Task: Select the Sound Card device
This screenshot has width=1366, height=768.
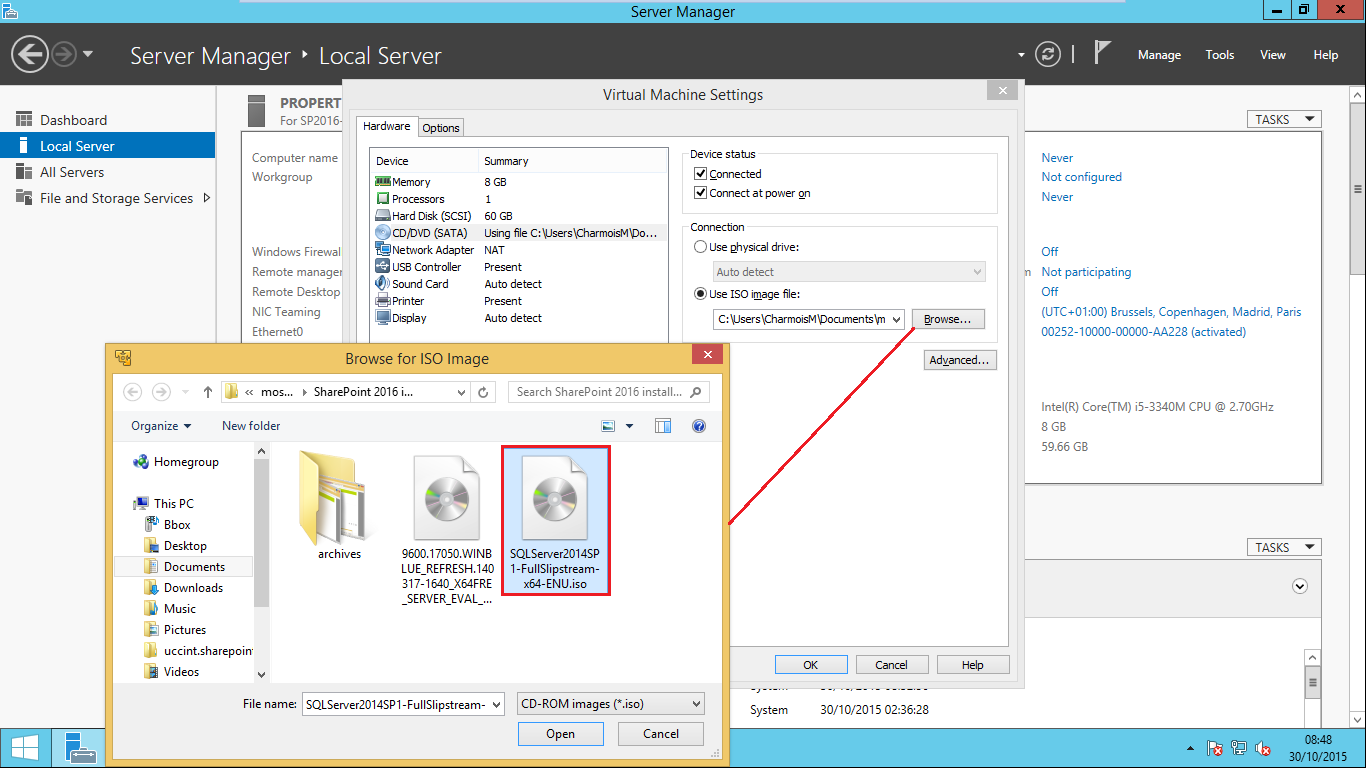Action: click(x=518, y=284)
